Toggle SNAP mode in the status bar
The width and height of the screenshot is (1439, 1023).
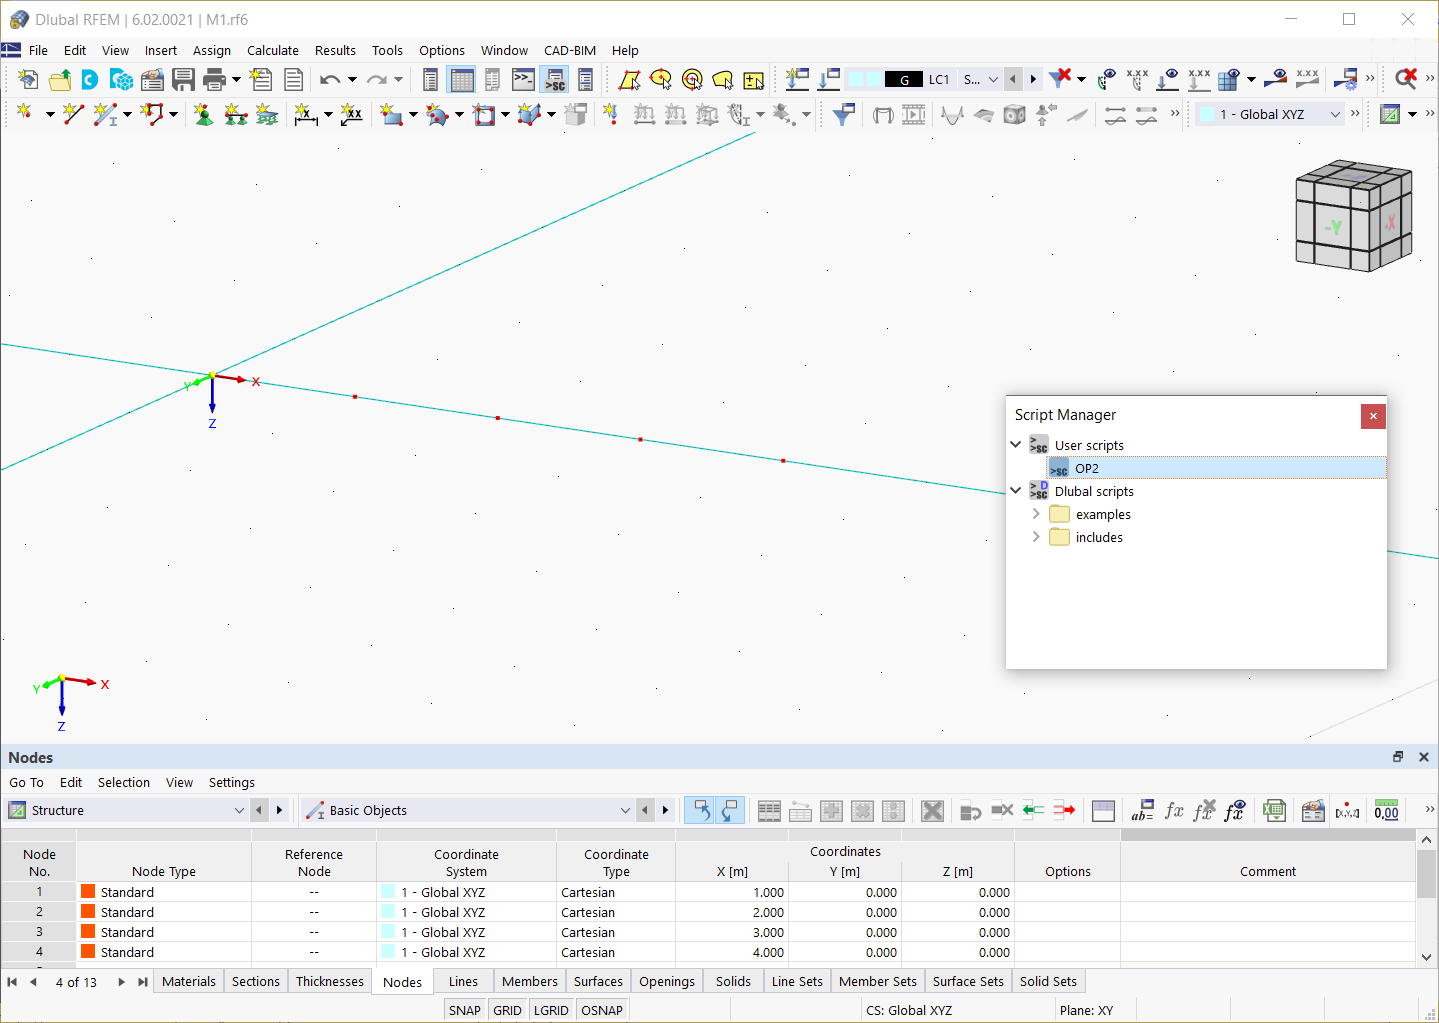pyautogui.click(x=464, y=1010)
